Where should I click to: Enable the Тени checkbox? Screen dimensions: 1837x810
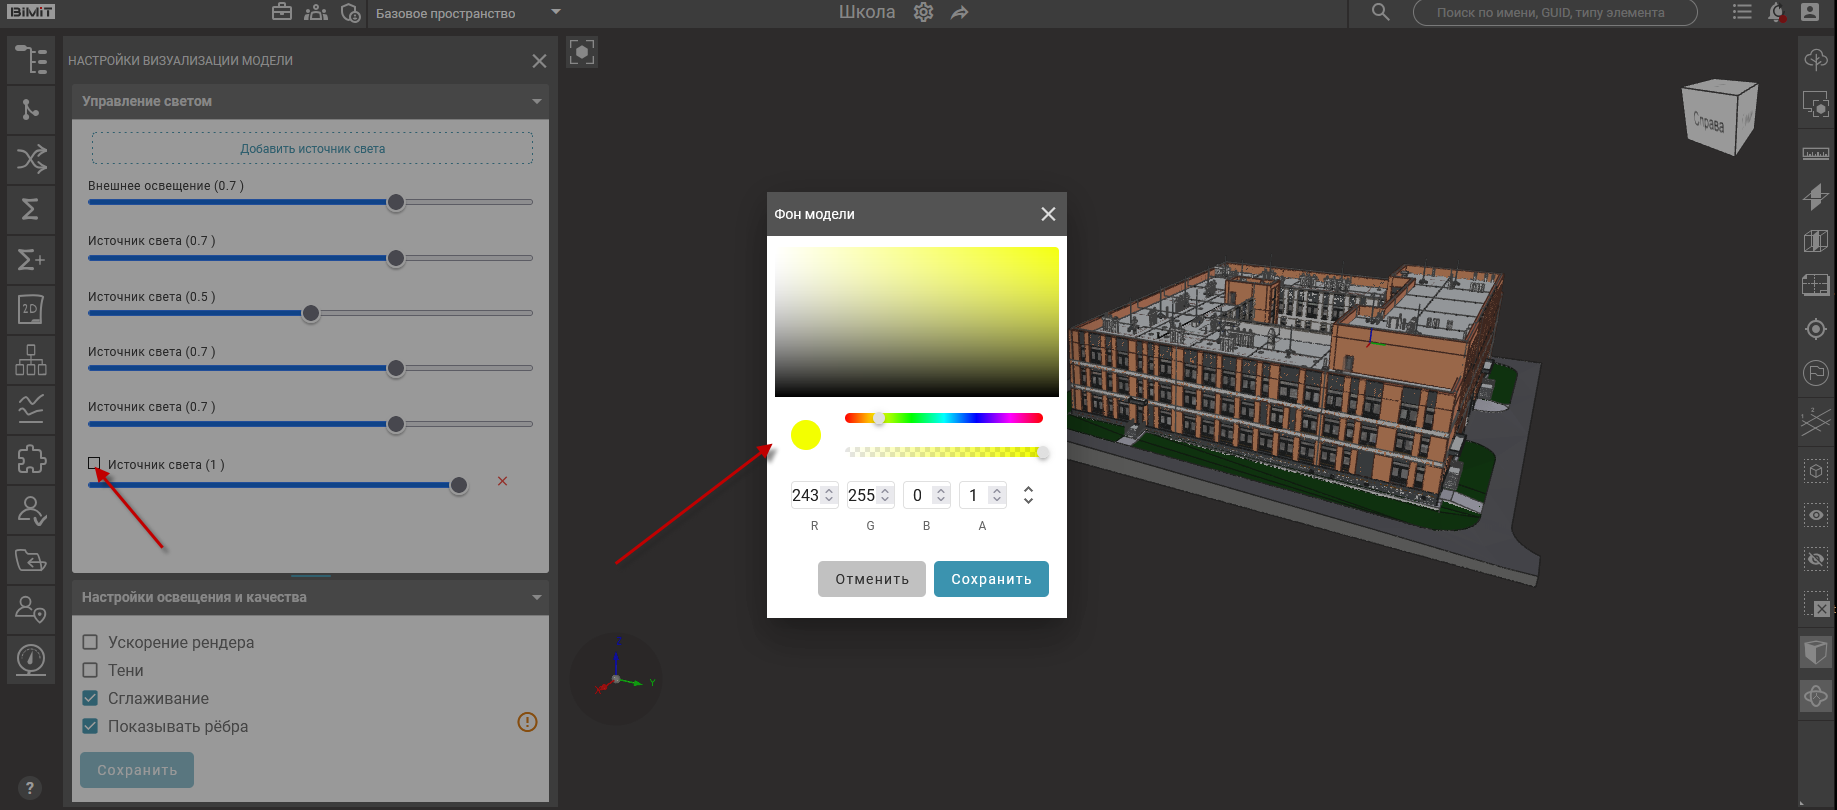point(90,670)
